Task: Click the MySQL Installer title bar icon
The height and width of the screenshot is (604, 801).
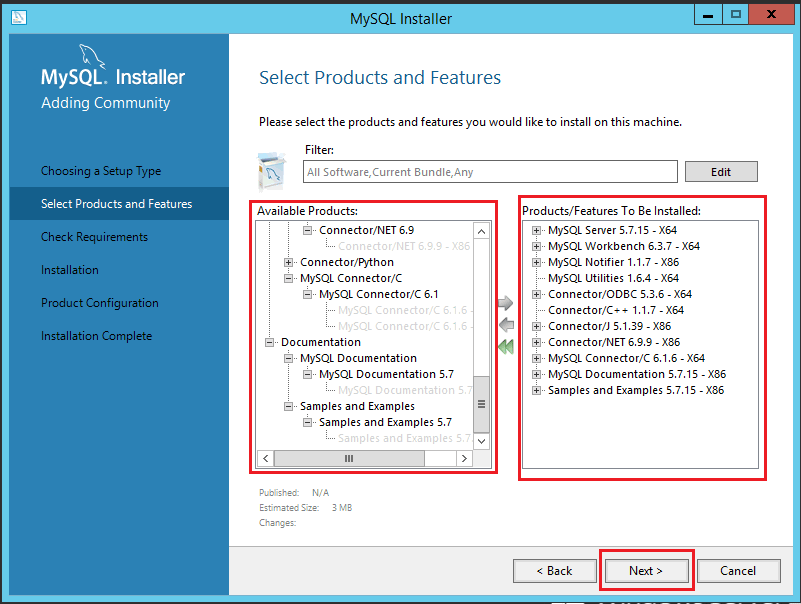Action: click(19, 17)
